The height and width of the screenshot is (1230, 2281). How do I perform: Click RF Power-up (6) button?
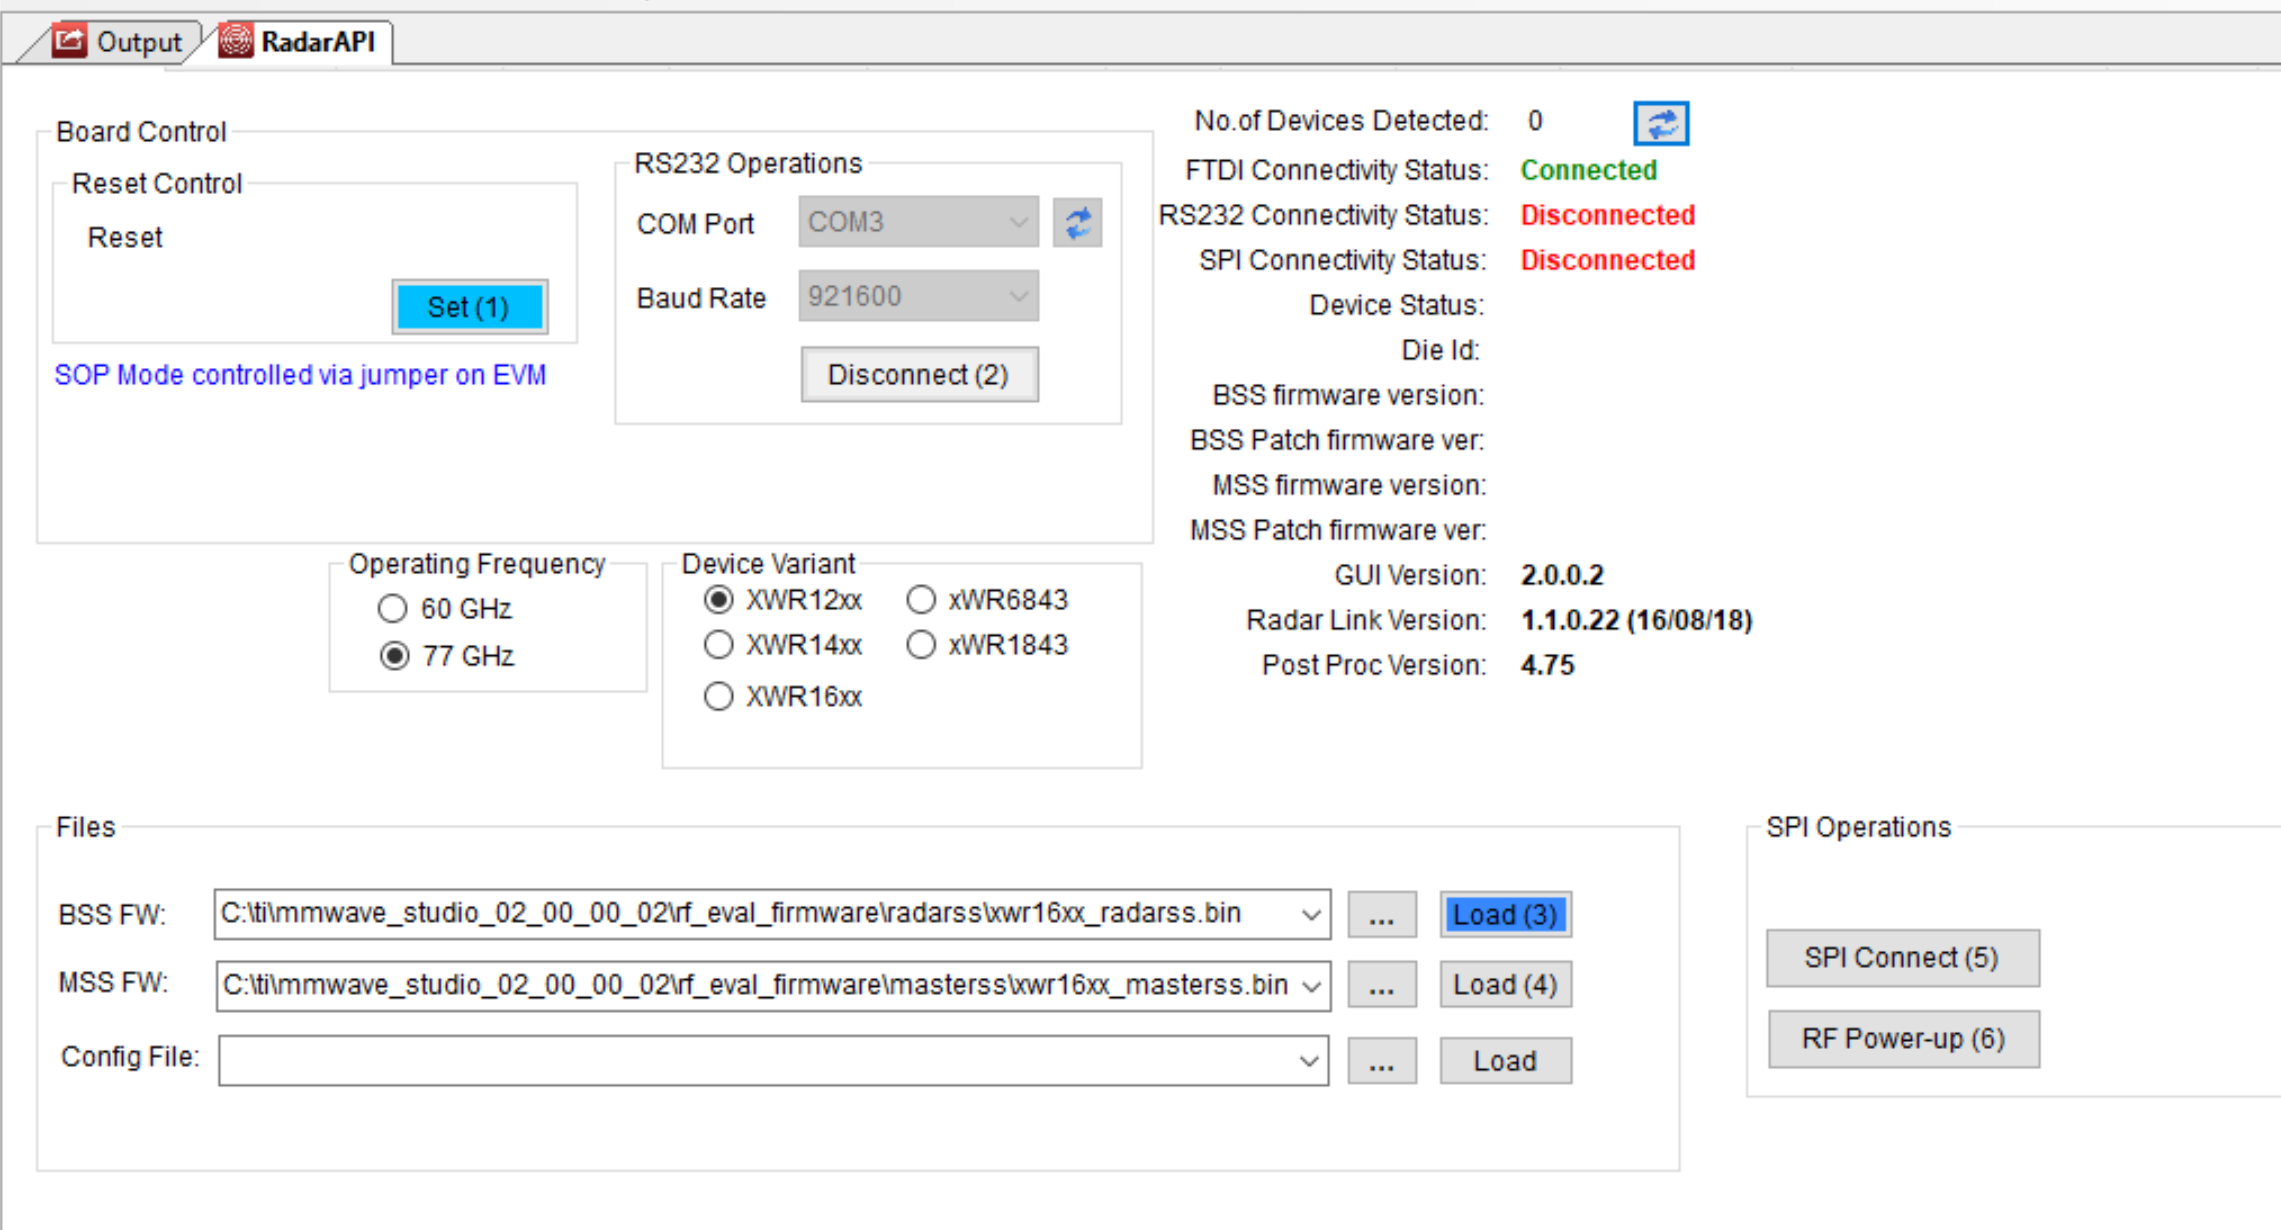click(1904, 1039)
